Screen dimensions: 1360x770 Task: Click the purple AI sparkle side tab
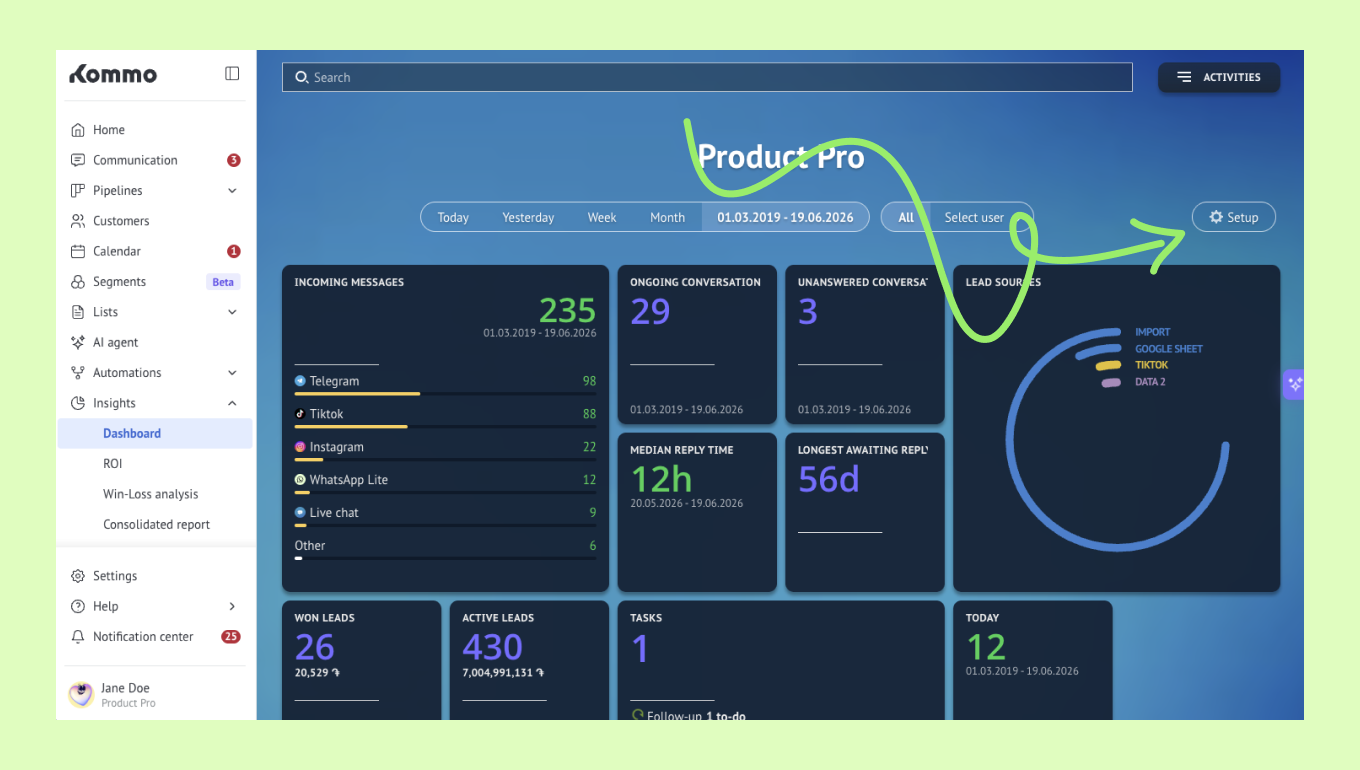tap(1294, 384)
